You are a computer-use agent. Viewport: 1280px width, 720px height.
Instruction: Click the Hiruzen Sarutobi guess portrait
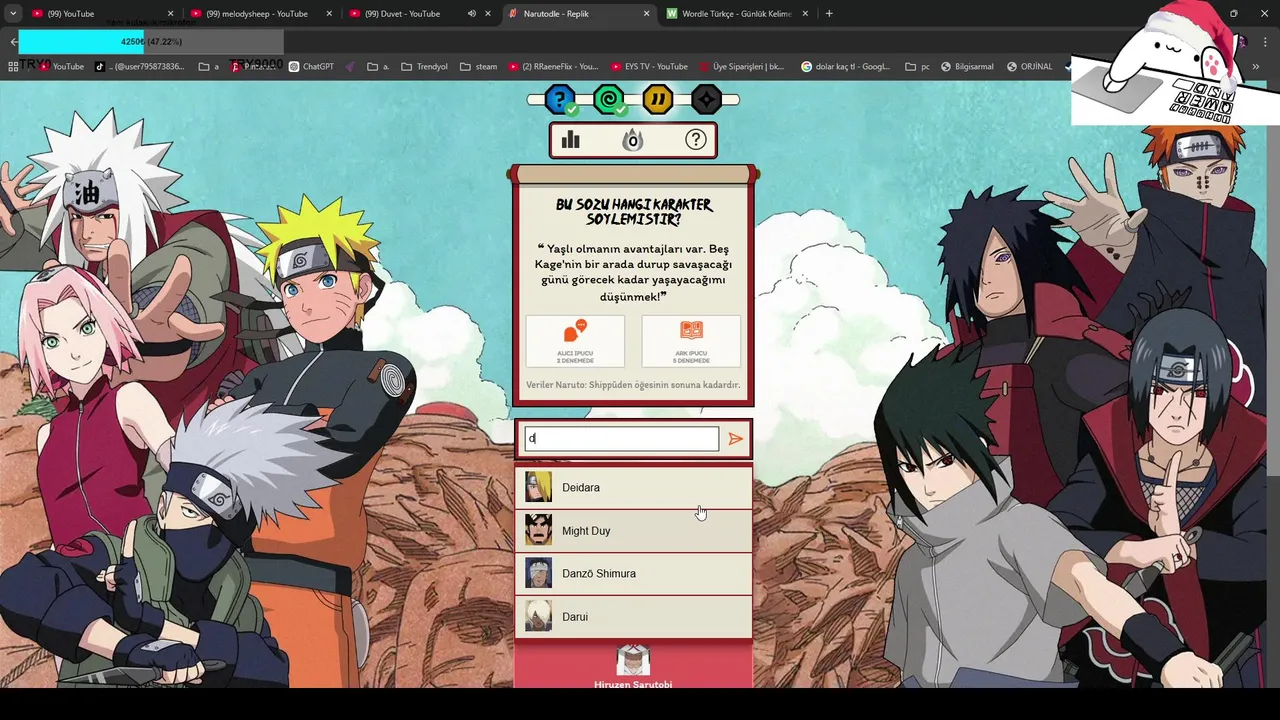[x=633, y=661]
